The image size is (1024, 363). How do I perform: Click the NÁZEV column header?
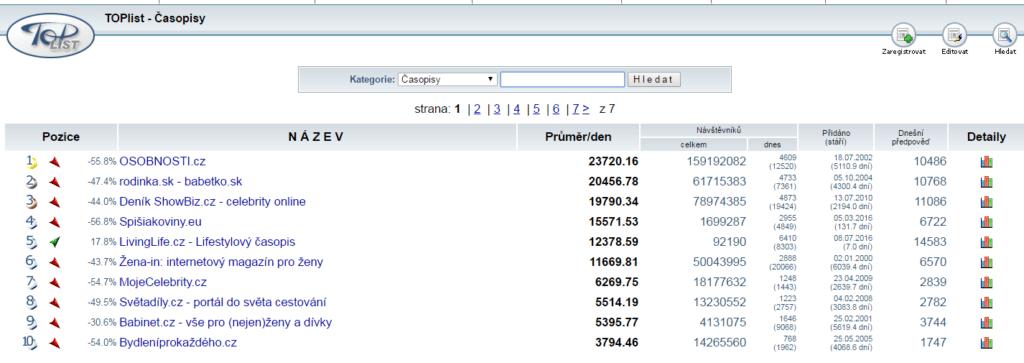317,137
